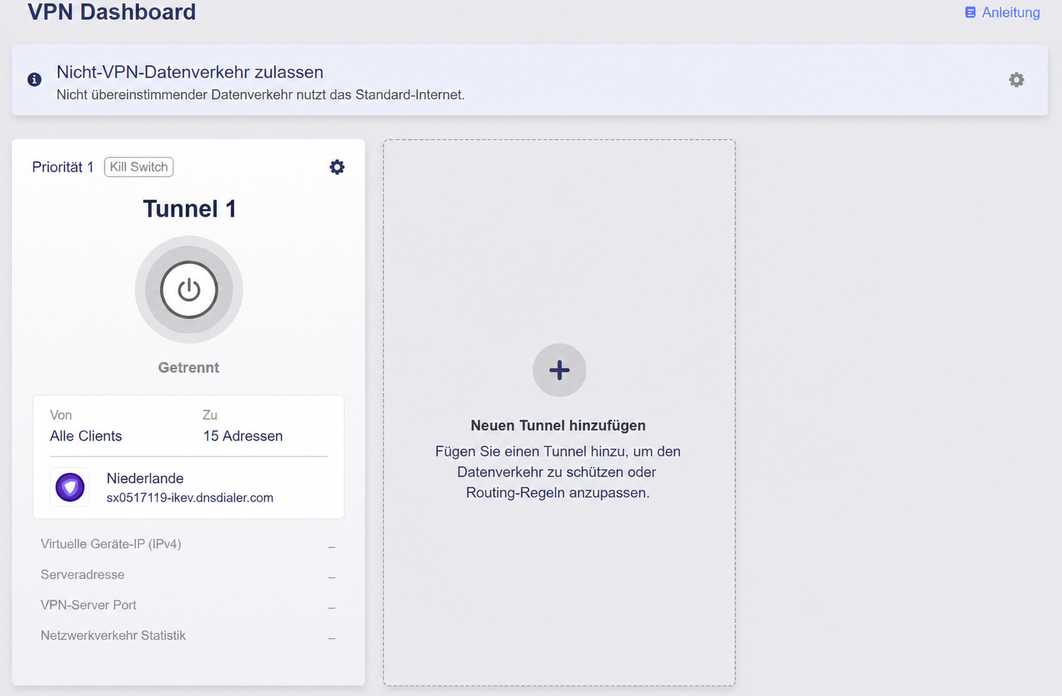1062x696 pixels.
Task: Click the tunnel description text about Routing-Regeln
Action: click(x=558, y=472)
